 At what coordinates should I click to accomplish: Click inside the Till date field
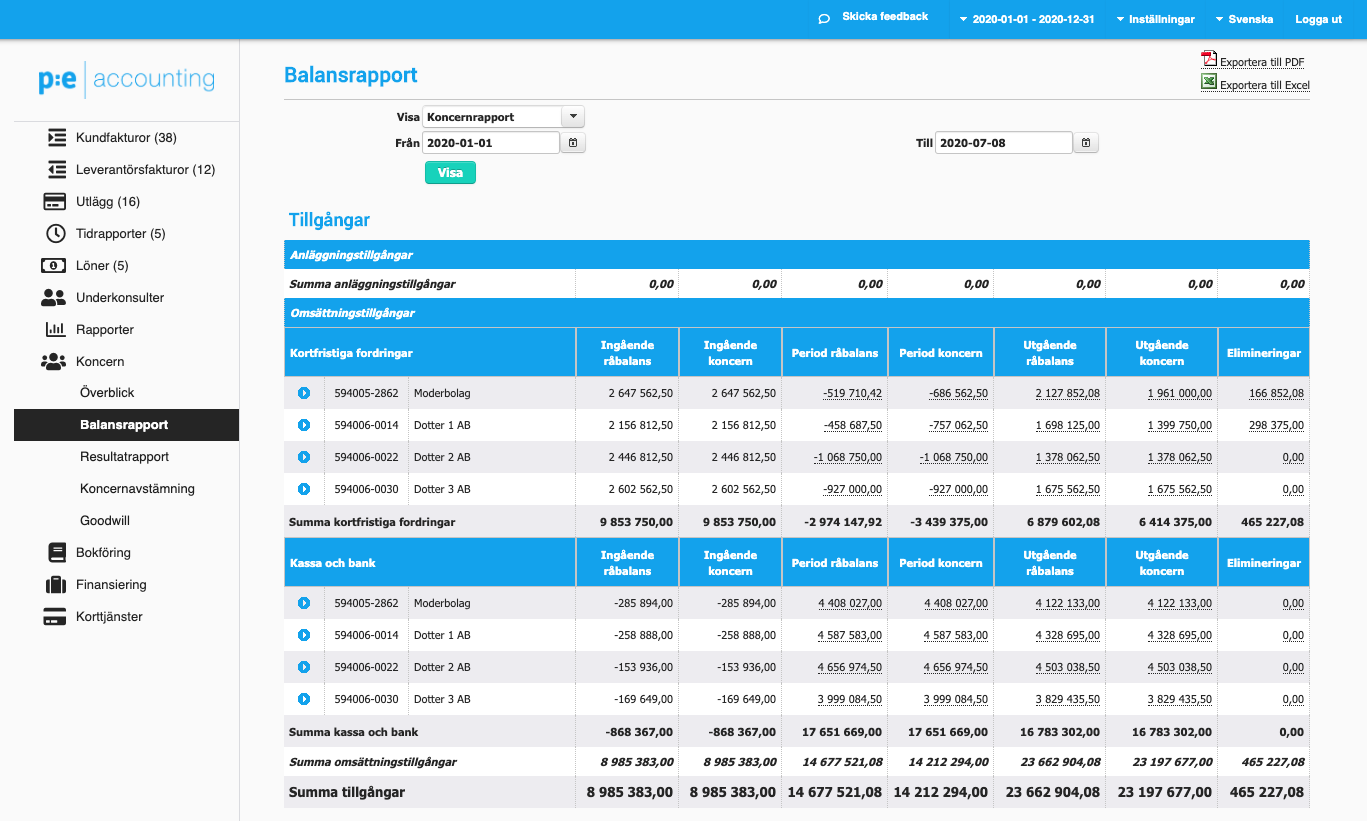click(x=1004, y=143)
